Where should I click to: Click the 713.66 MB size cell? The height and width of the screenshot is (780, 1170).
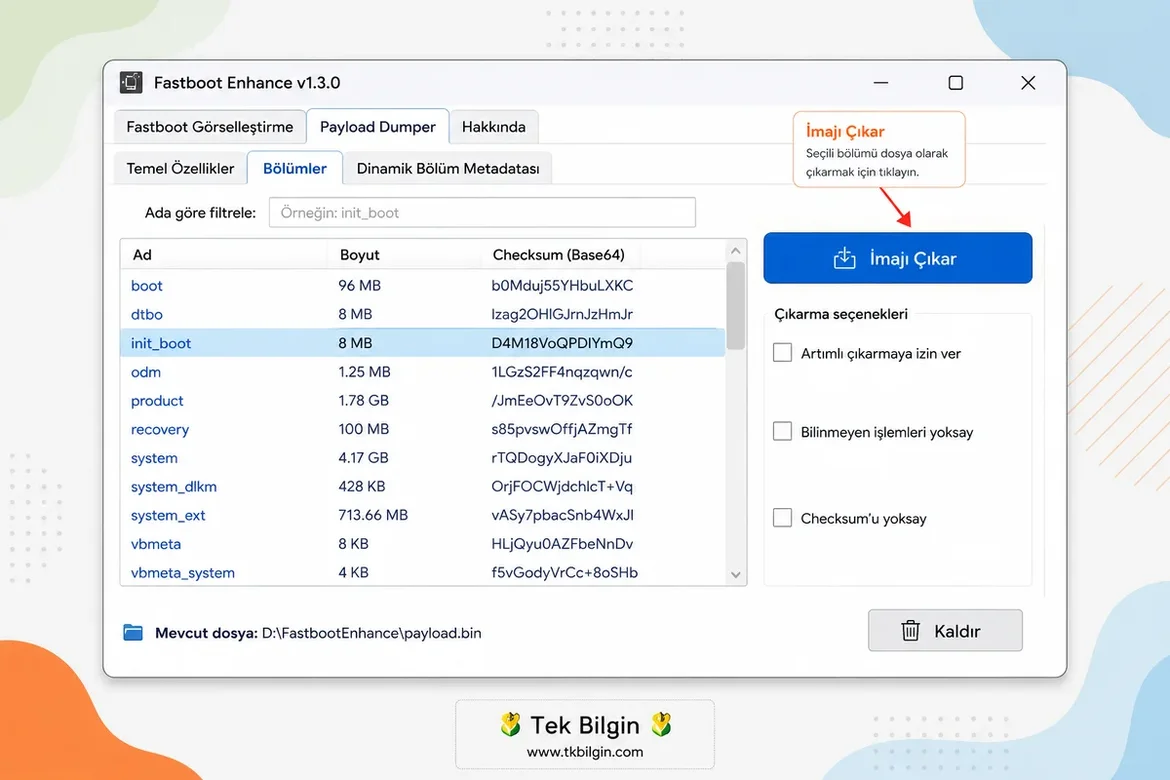(x=373, y=515)
